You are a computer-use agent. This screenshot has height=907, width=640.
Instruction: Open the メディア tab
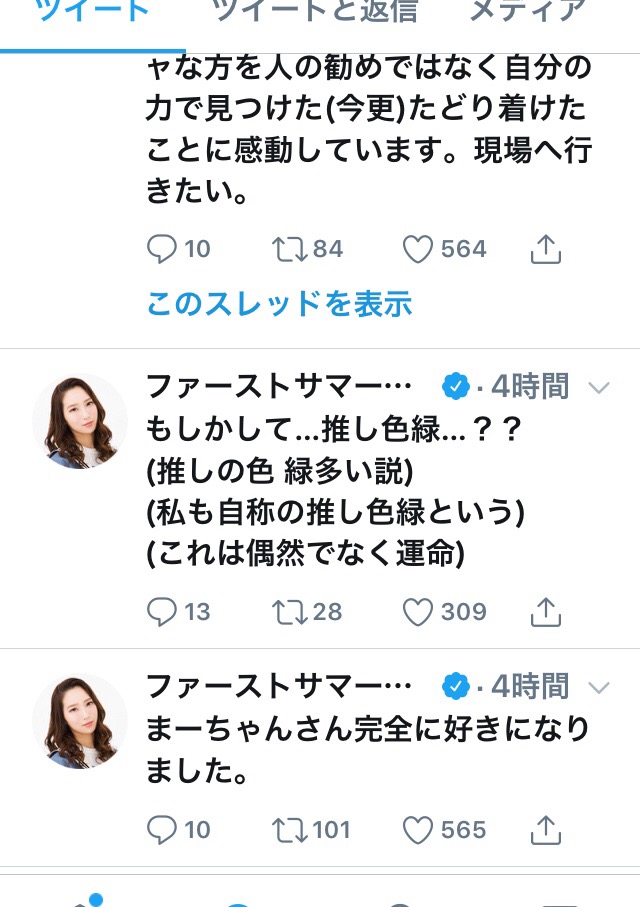click(x=527, y=12)
